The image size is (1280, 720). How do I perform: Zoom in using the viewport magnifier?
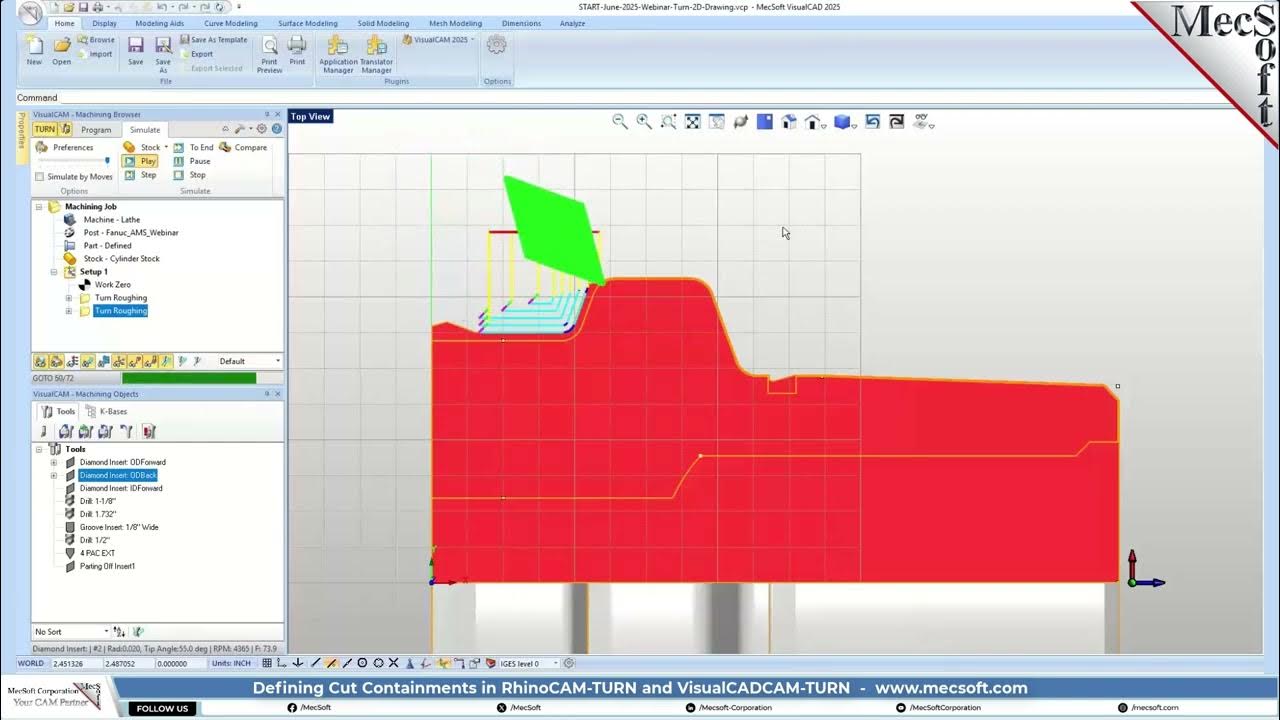[x=644, y=121]
